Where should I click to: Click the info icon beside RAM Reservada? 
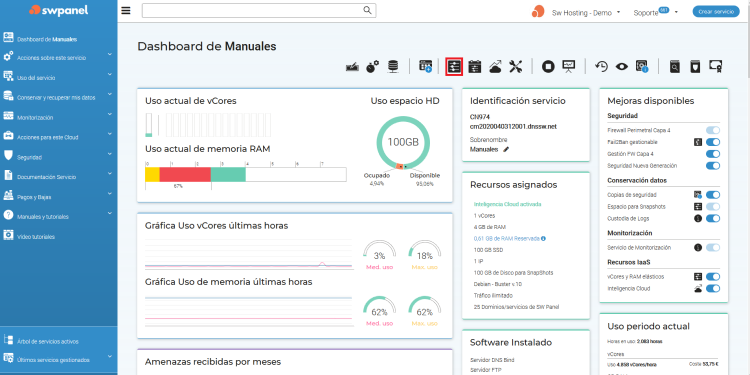(543, 238)
